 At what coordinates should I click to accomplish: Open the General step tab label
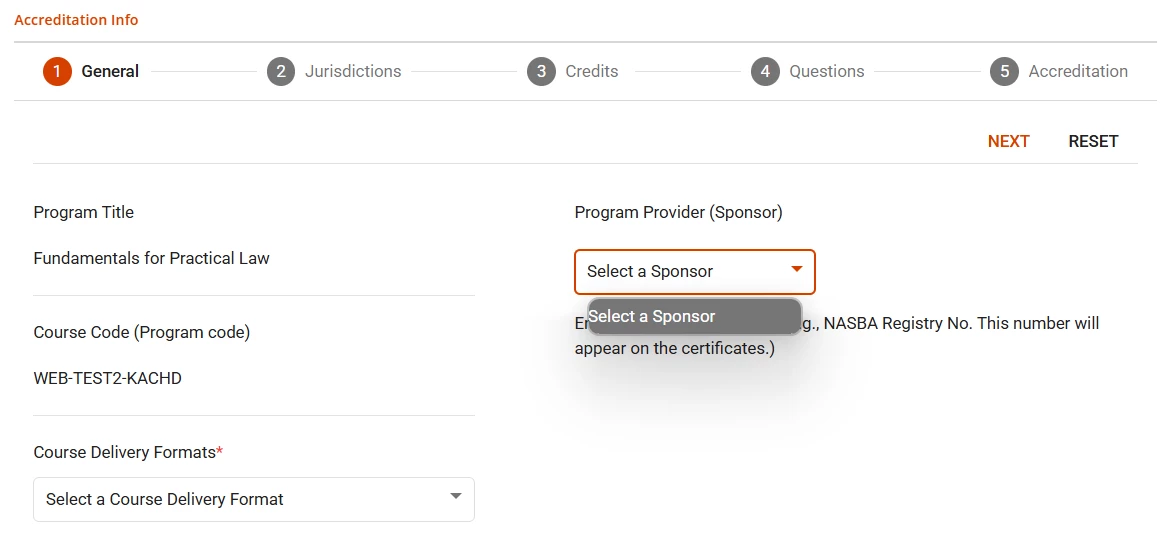pos(110,71)
